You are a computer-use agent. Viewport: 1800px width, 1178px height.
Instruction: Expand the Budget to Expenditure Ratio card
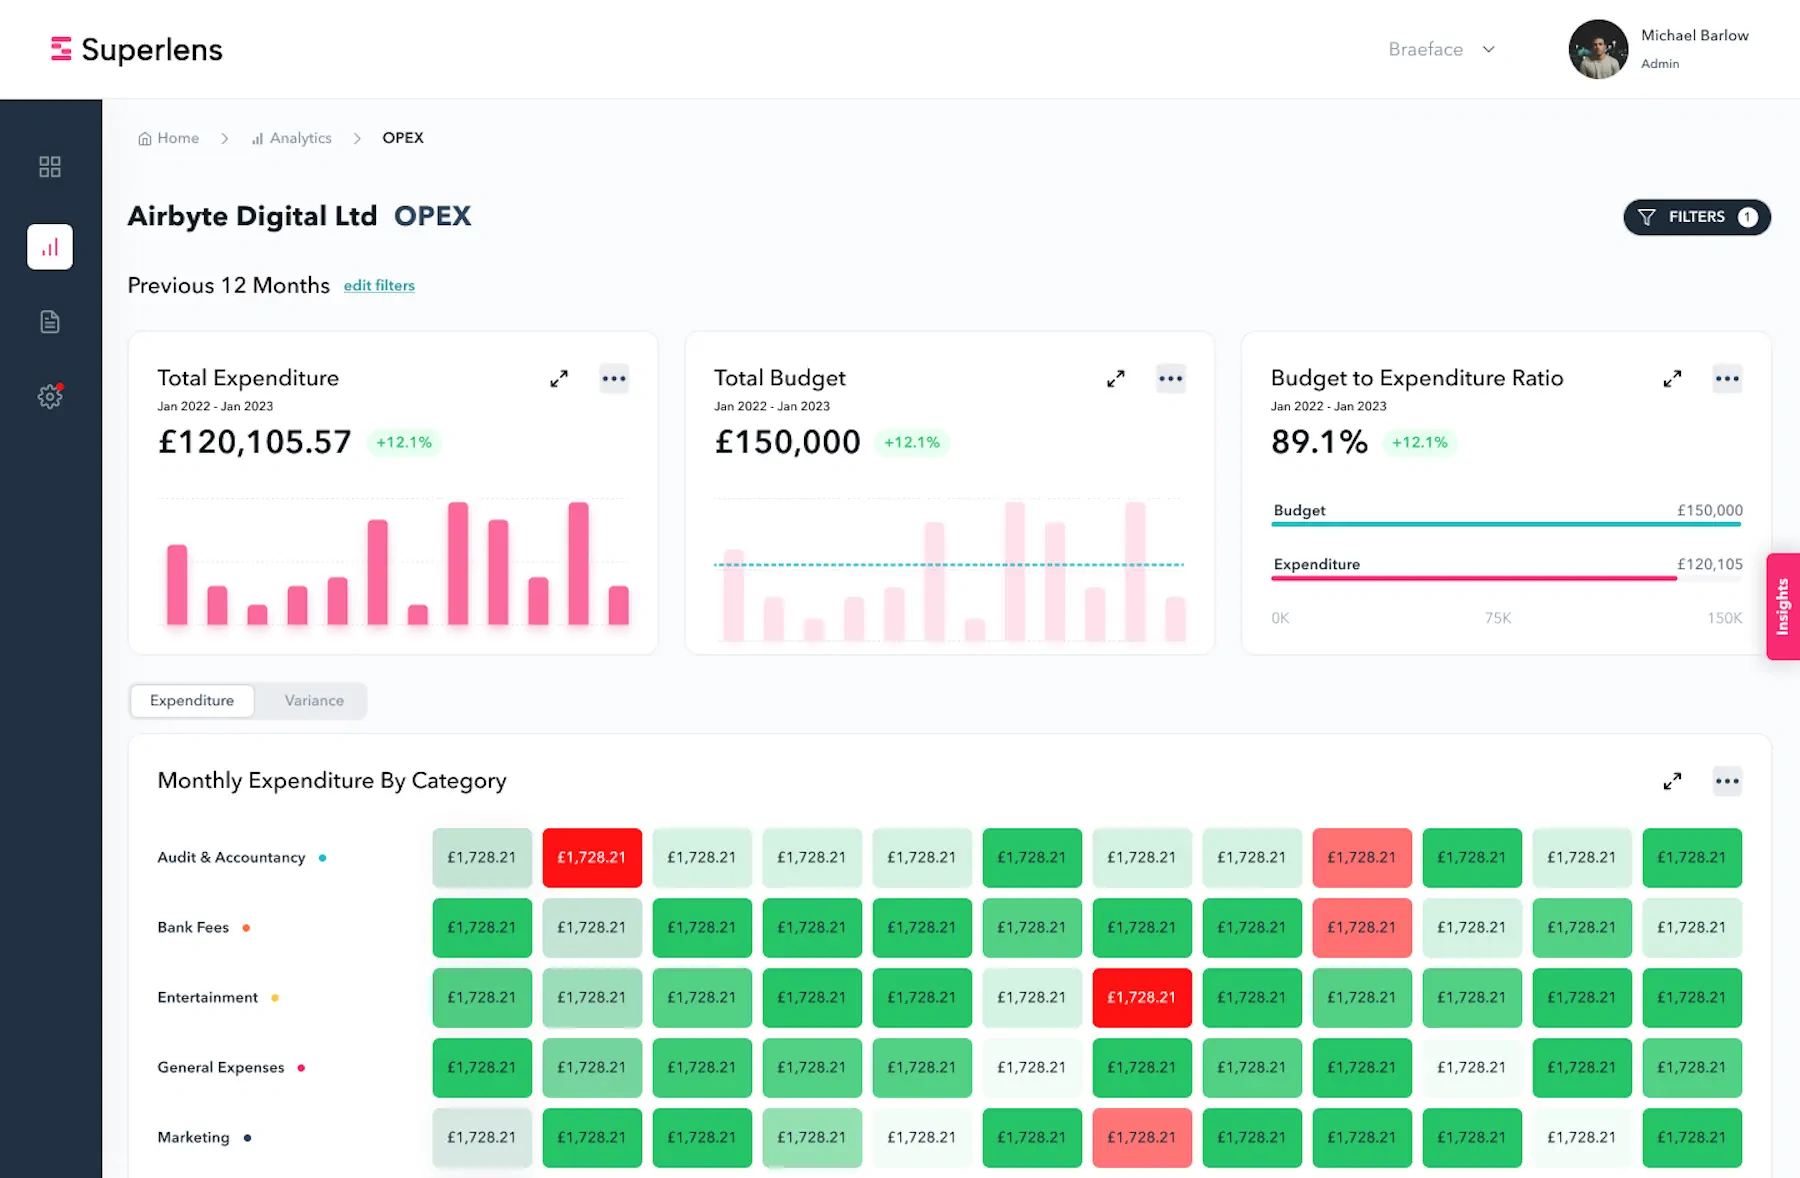pos(1672,379)
